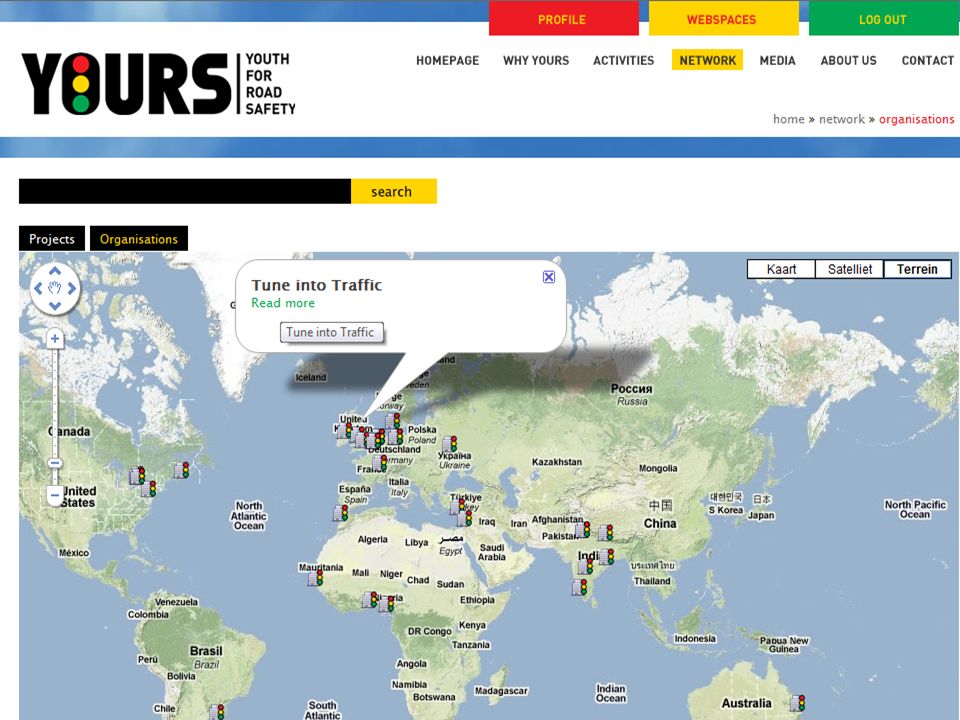
Task: Click the Kazakhstan map label
Action: [x=557, y=462]
